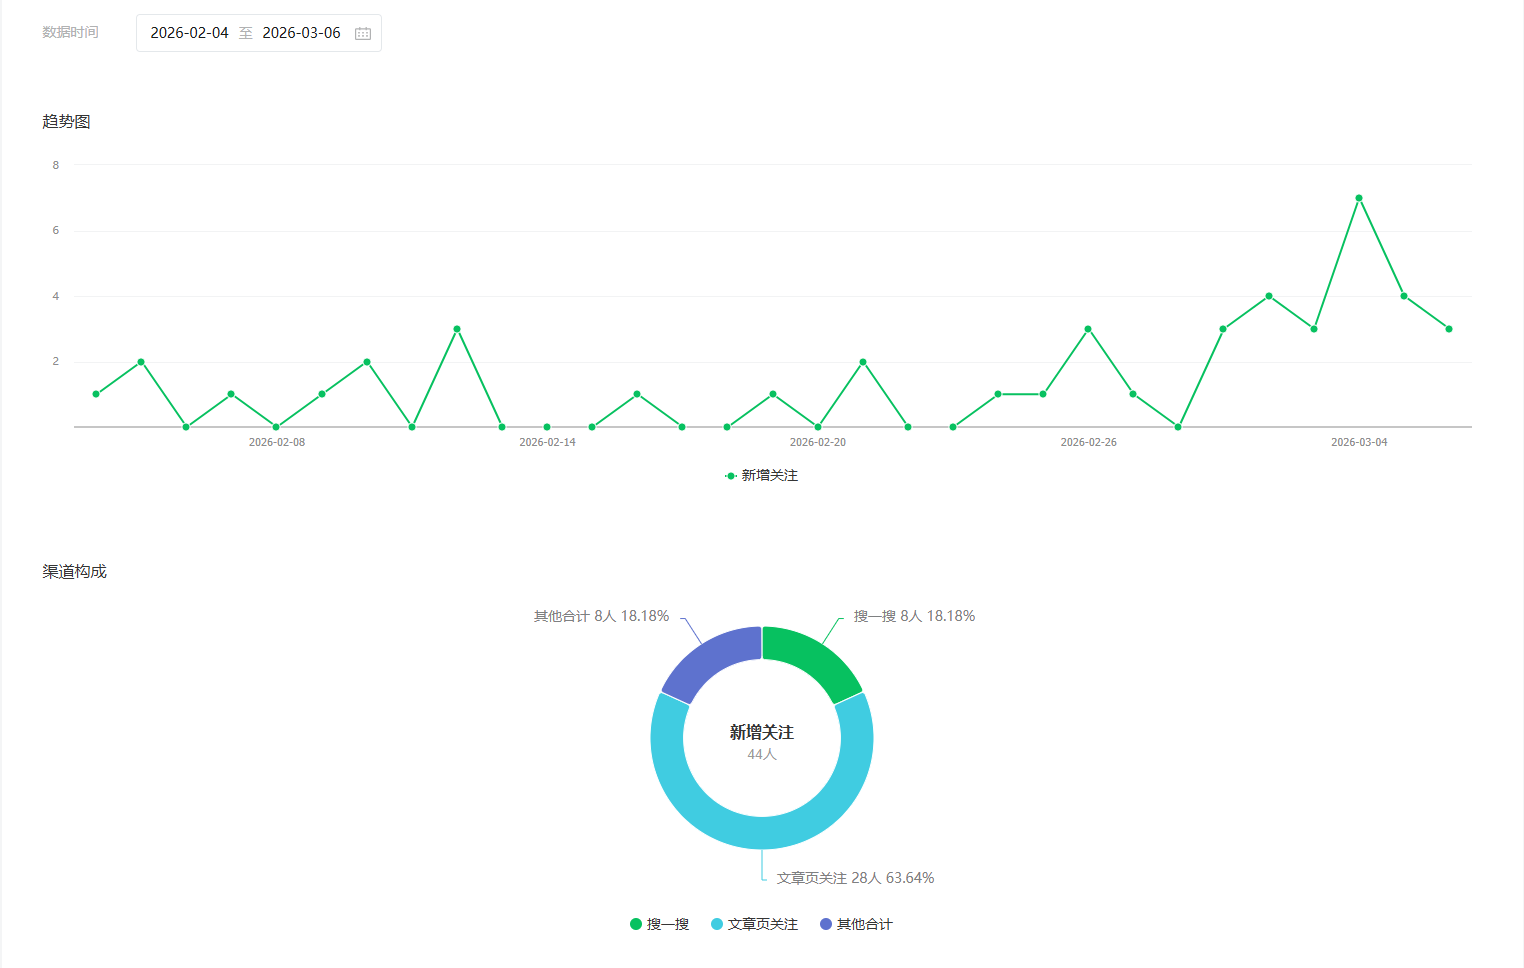This screenshot has width=1524, height=968.
Task: Click the 搜一搜 8人 18.18% label
Action: click(x=914, y=616)
